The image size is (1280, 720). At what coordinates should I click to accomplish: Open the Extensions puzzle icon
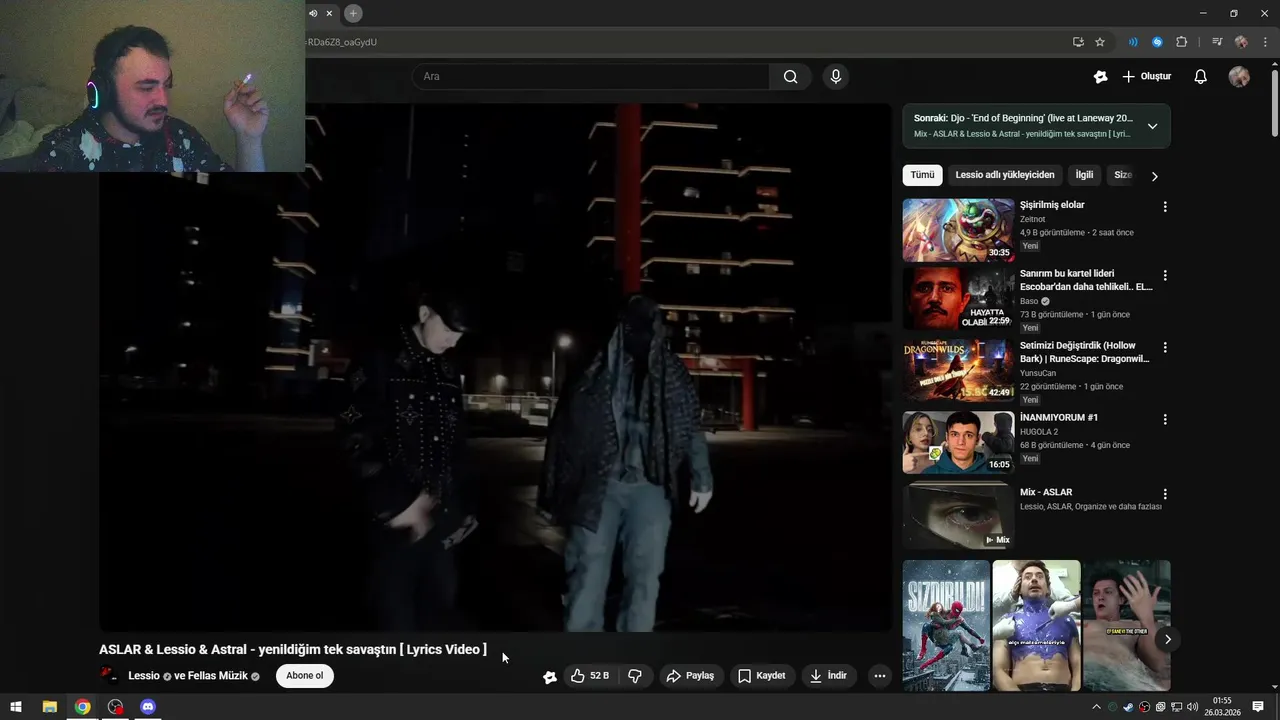pos(1181,42)
